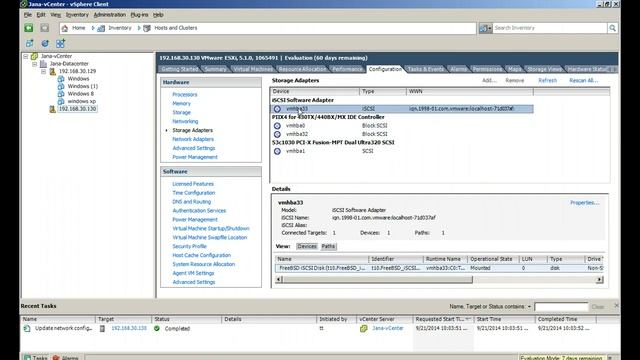Click the vmhba33 adapter icon

pos(277,109)
